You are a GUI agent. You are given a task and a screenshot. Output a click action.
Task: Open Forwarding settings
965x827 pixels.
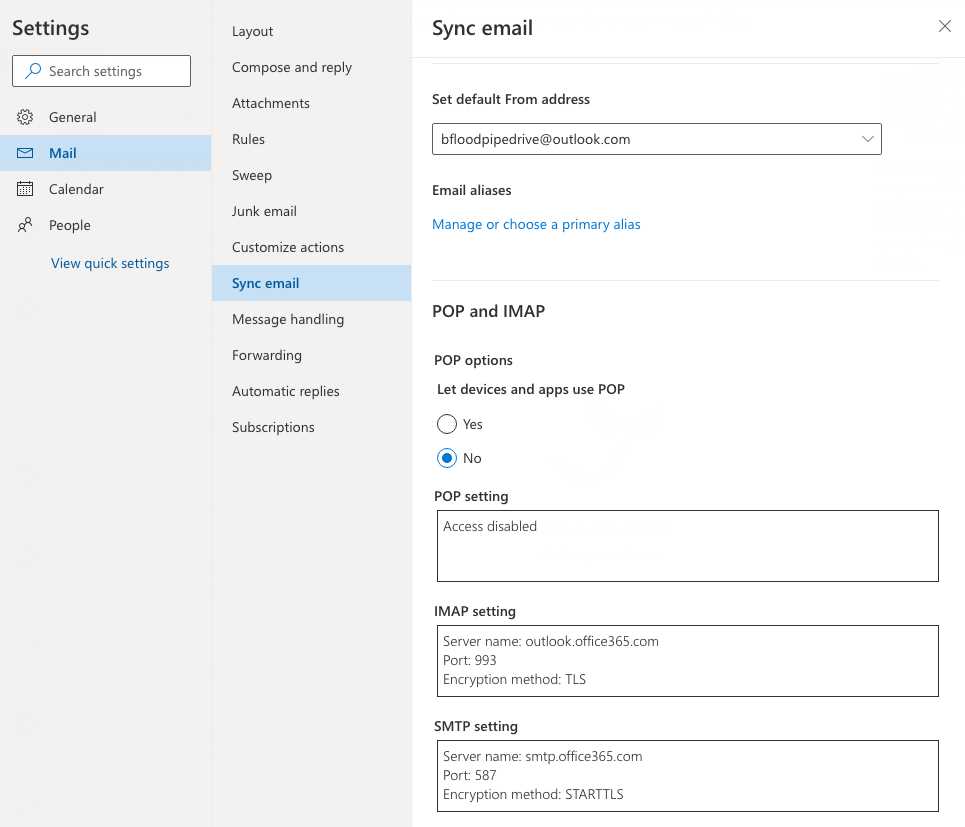(x=311, y=355)
